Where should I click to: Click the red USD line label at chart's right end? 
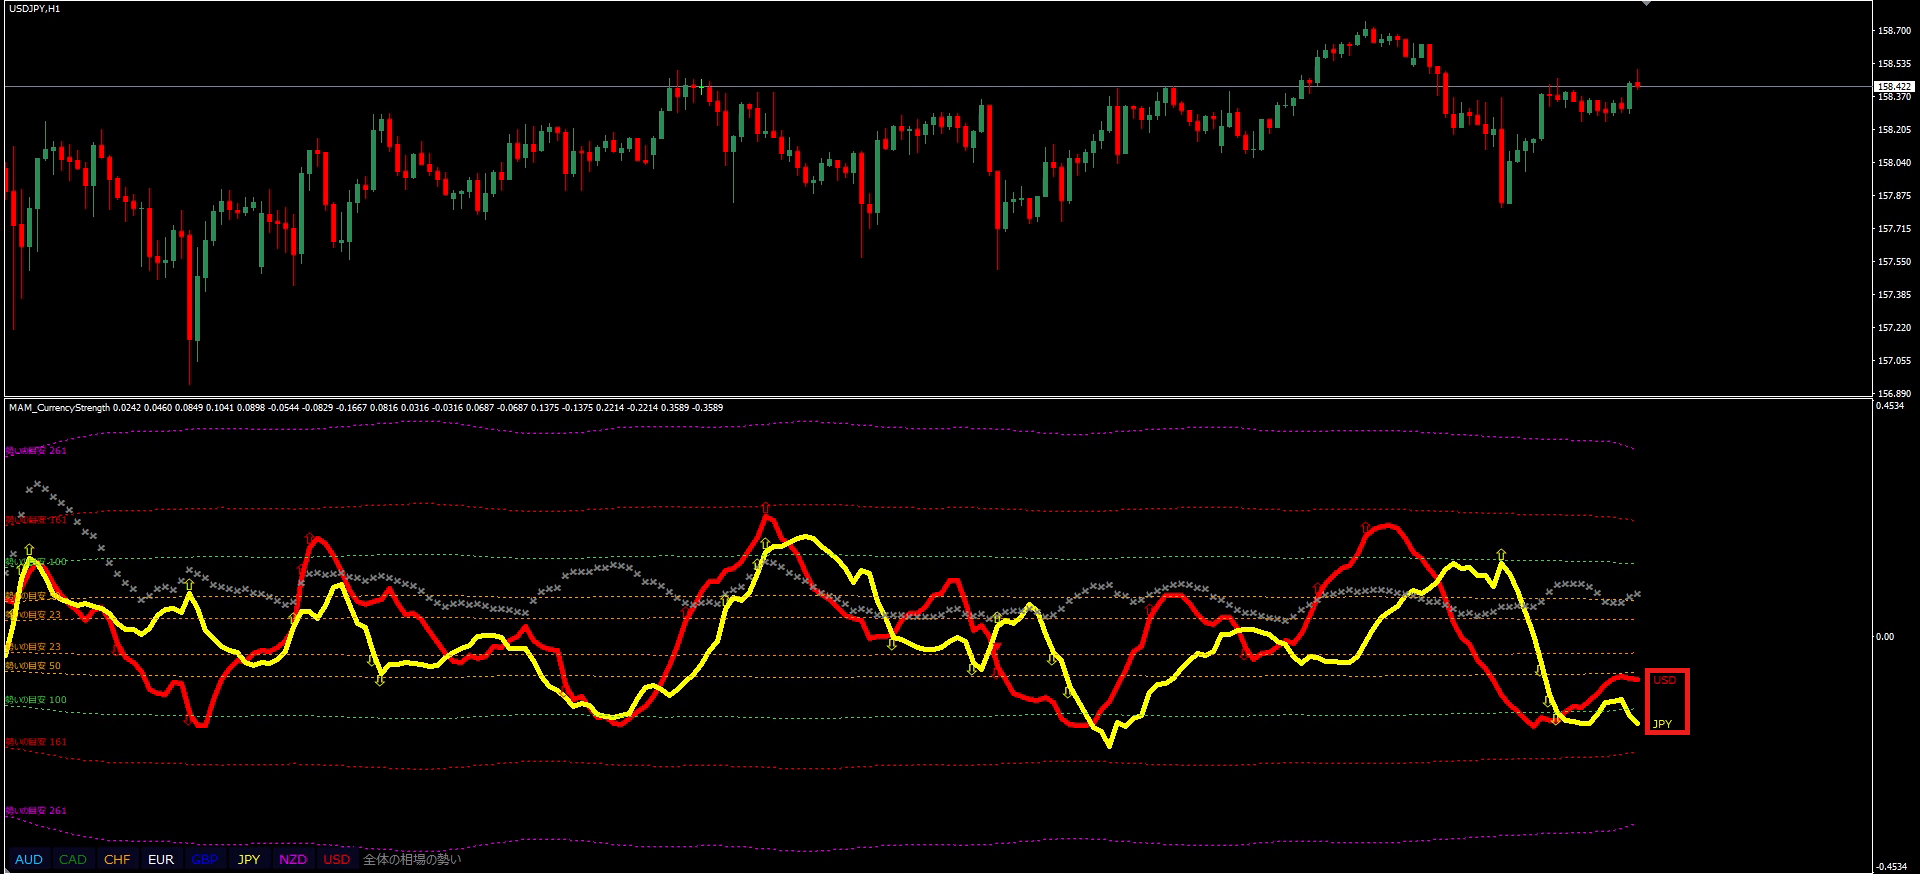click(1665, 680)
